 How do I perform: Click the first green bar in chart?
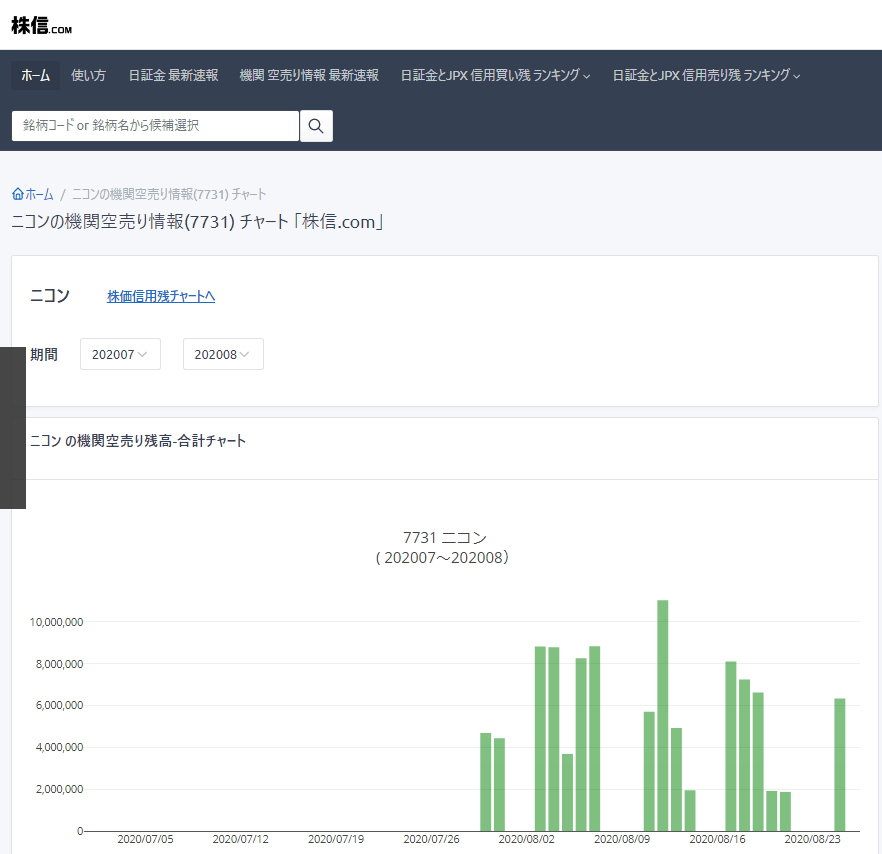tap(486, 781)
